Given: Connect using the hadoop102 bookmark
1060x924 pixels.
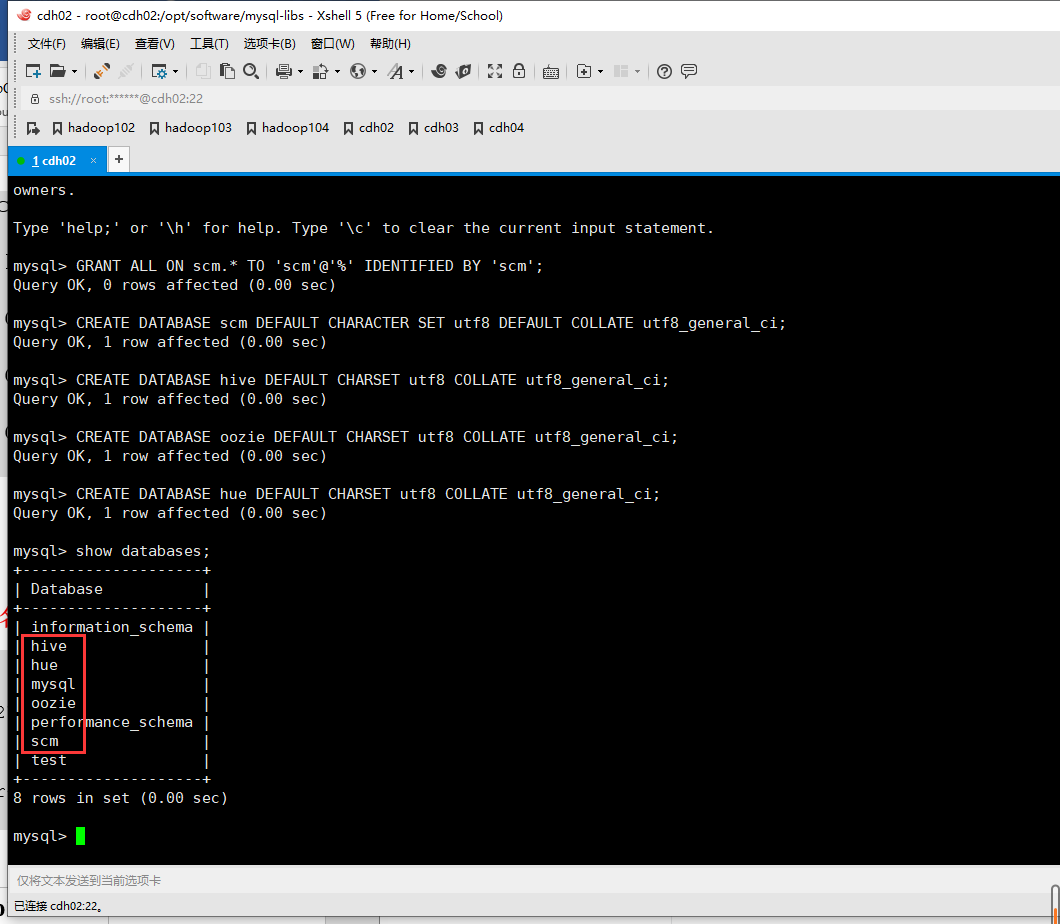Looking at the screenshot, I should [x=93, y=128].
